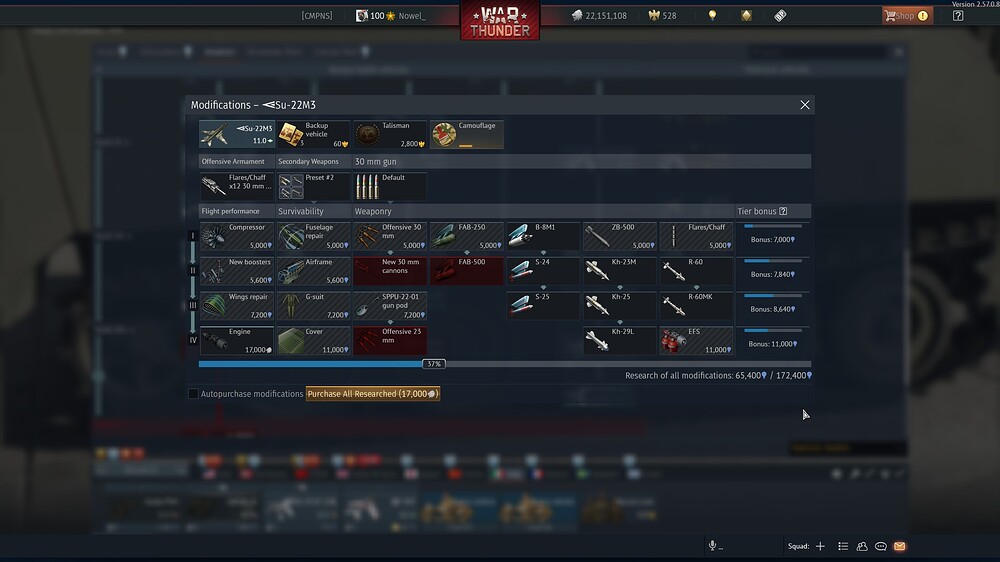This screenshot has height=562, width=1000.
Task: Enable Autopurchase modifications checkbox
Action: point(193,394)
